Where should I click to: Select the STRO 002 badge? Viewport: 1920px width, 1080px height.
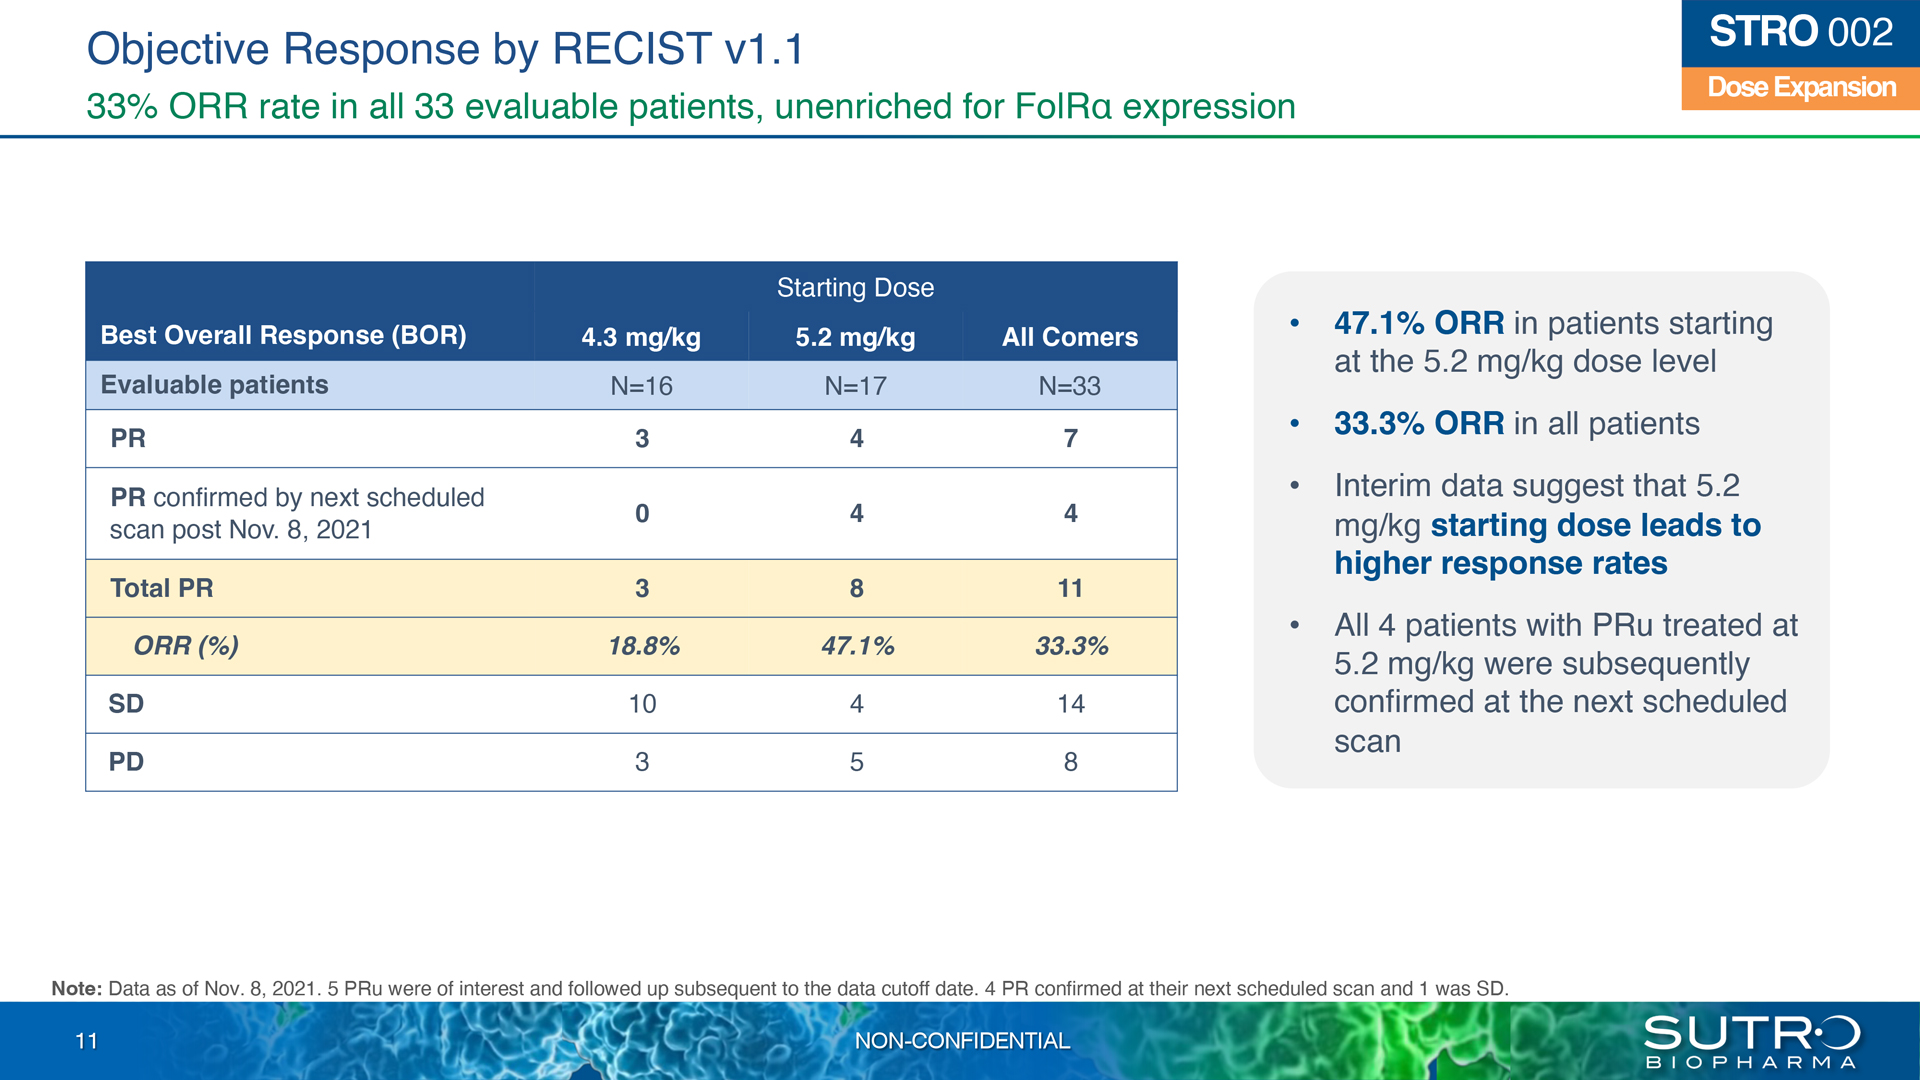click(1800, 33)
